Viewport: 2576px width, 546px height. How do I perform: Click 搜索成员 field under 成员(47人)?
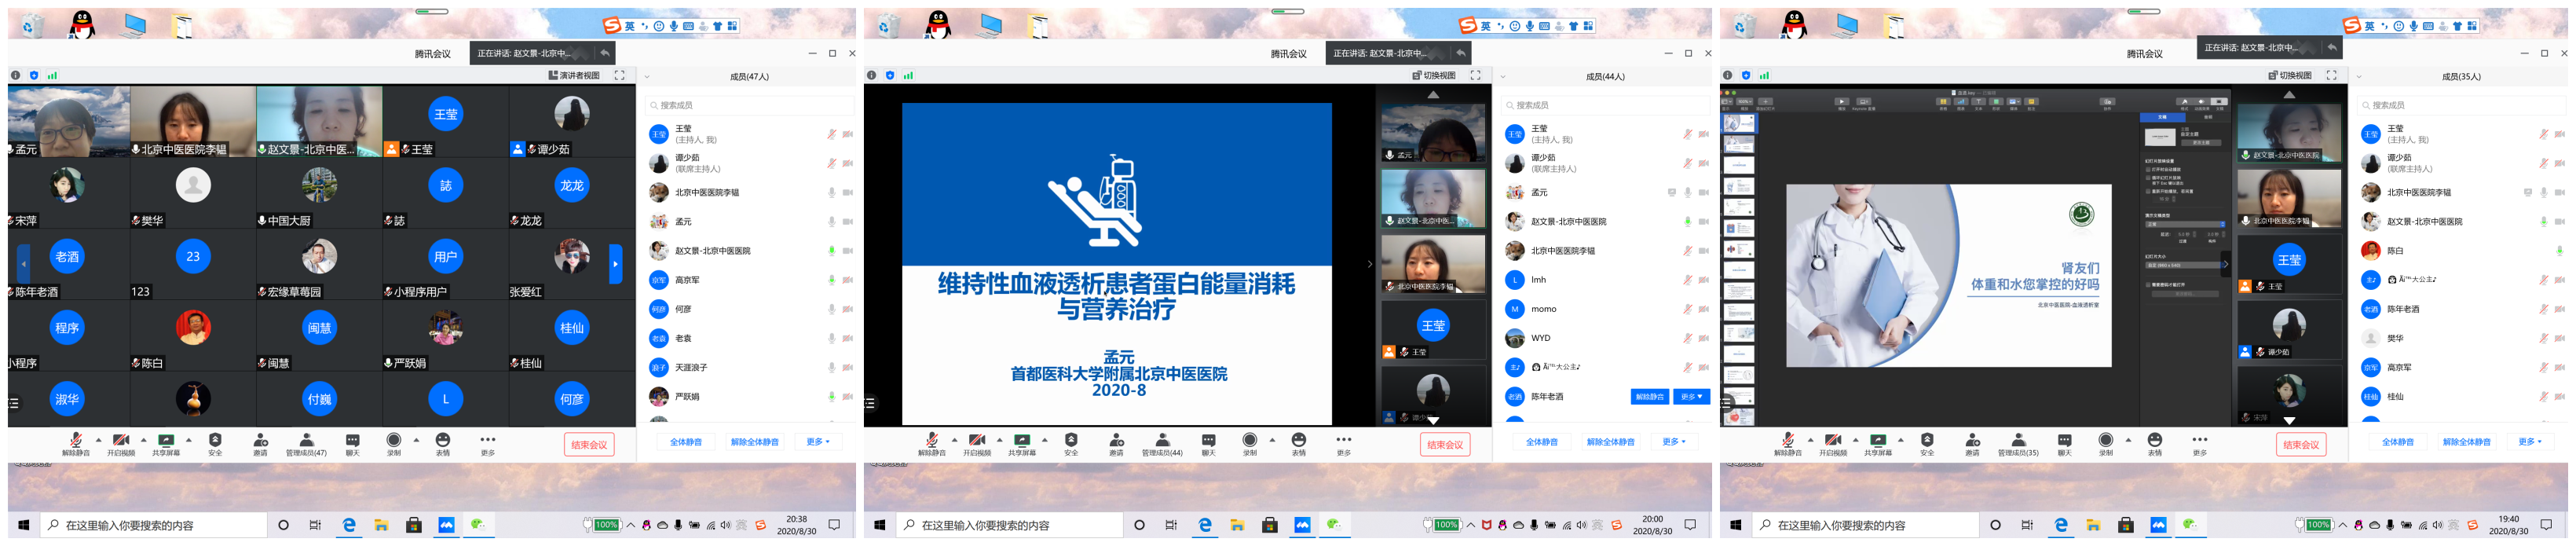point(750,105)
